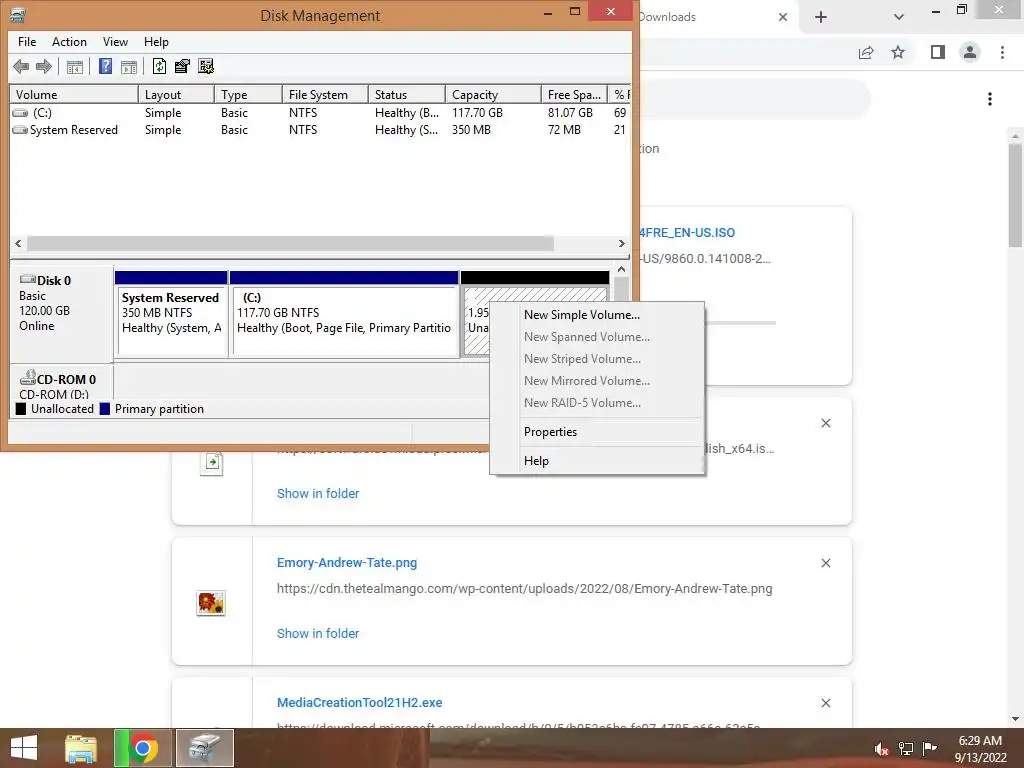Screen dimensions: 1024x768
Task: Click the Disk 0 drive icon
Action: 27,280
